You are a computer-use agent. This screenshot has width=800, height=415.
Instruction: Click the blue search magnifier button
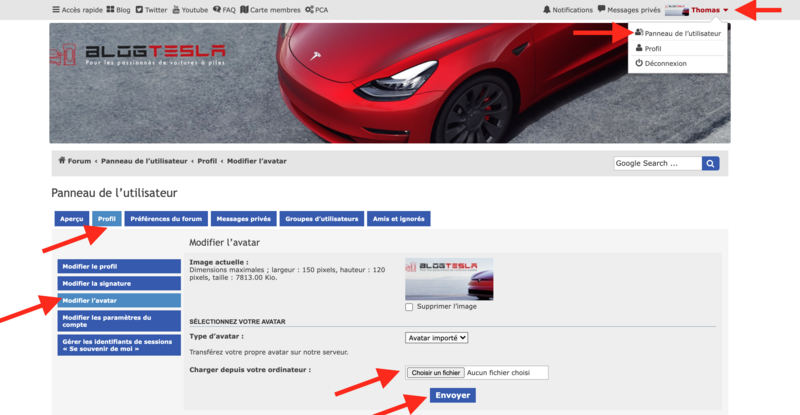tap(711, 163)
